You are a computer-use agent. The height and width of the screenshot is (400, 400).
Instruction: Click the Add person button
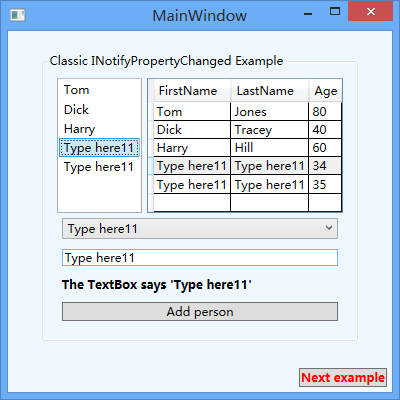pos(200,312)
